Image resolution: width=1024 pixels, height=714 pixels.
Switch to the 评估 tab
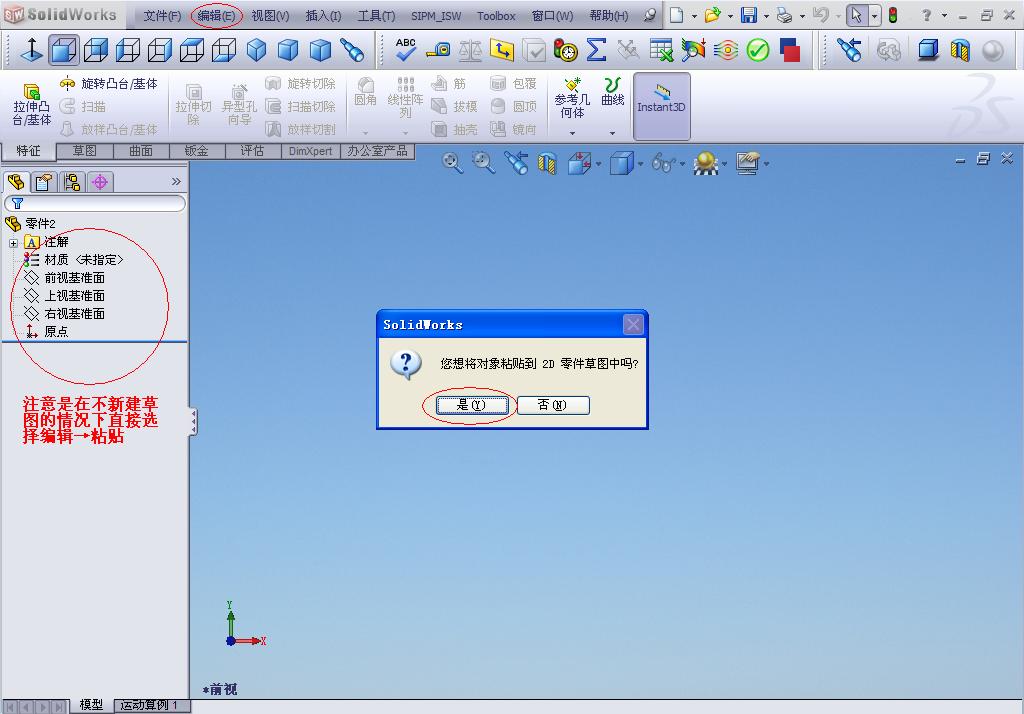tap(252, 151)
